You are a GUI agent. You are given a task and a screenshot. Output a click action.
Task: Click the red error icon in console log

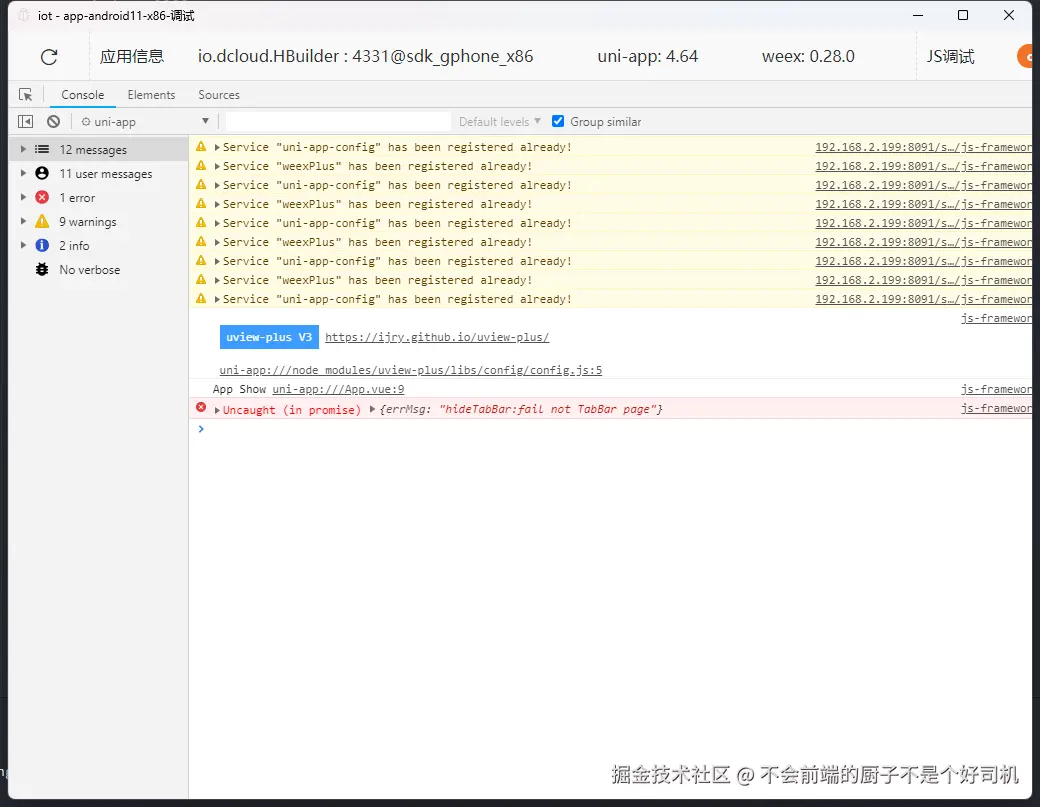click(201, 407)
